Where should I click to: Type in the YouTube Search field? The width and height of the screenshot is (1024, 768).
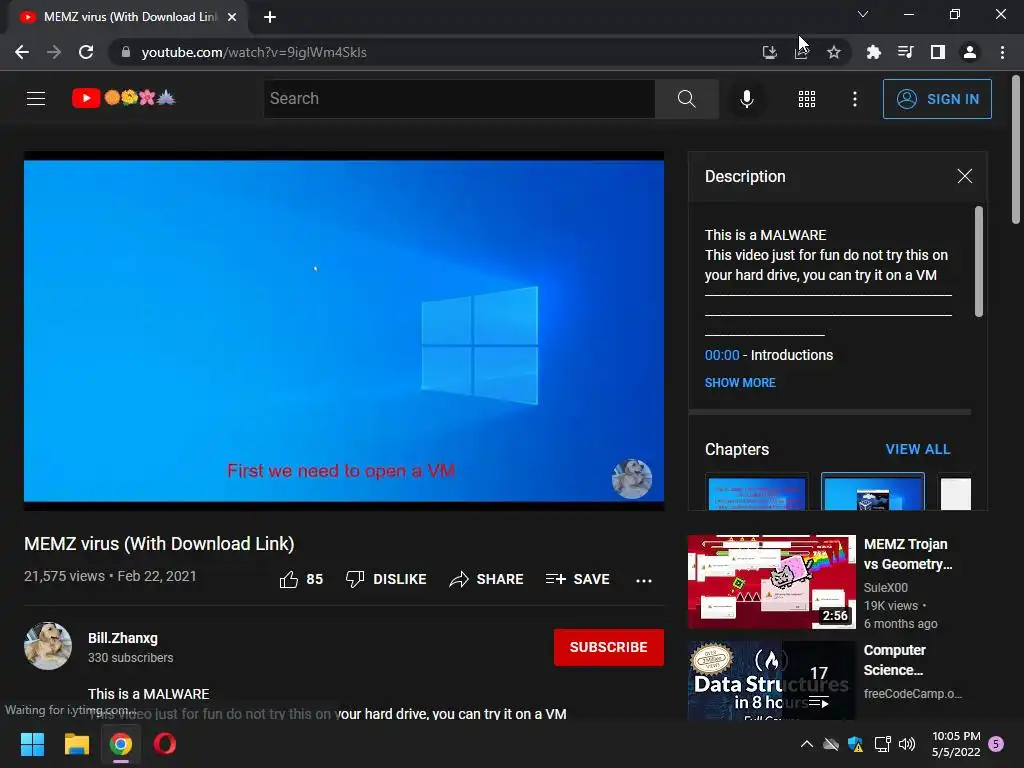[x=459, y=99]
